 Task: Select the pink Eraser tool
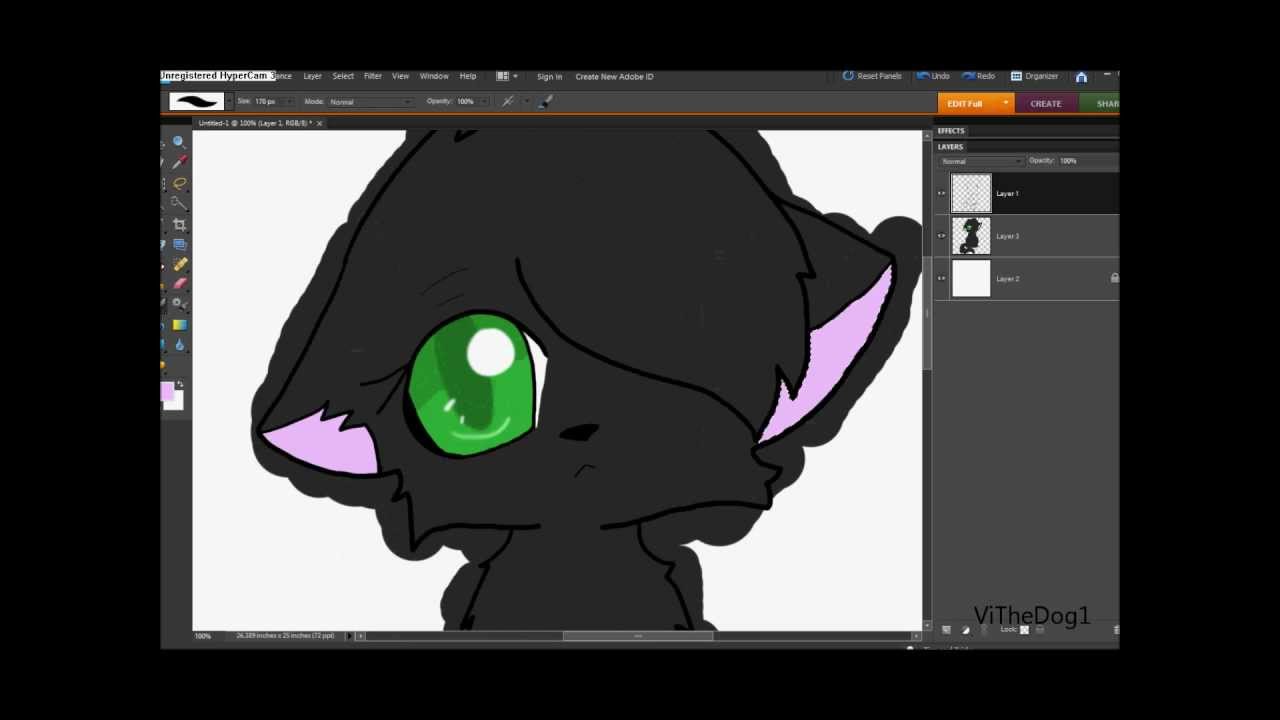pos(179,284)
